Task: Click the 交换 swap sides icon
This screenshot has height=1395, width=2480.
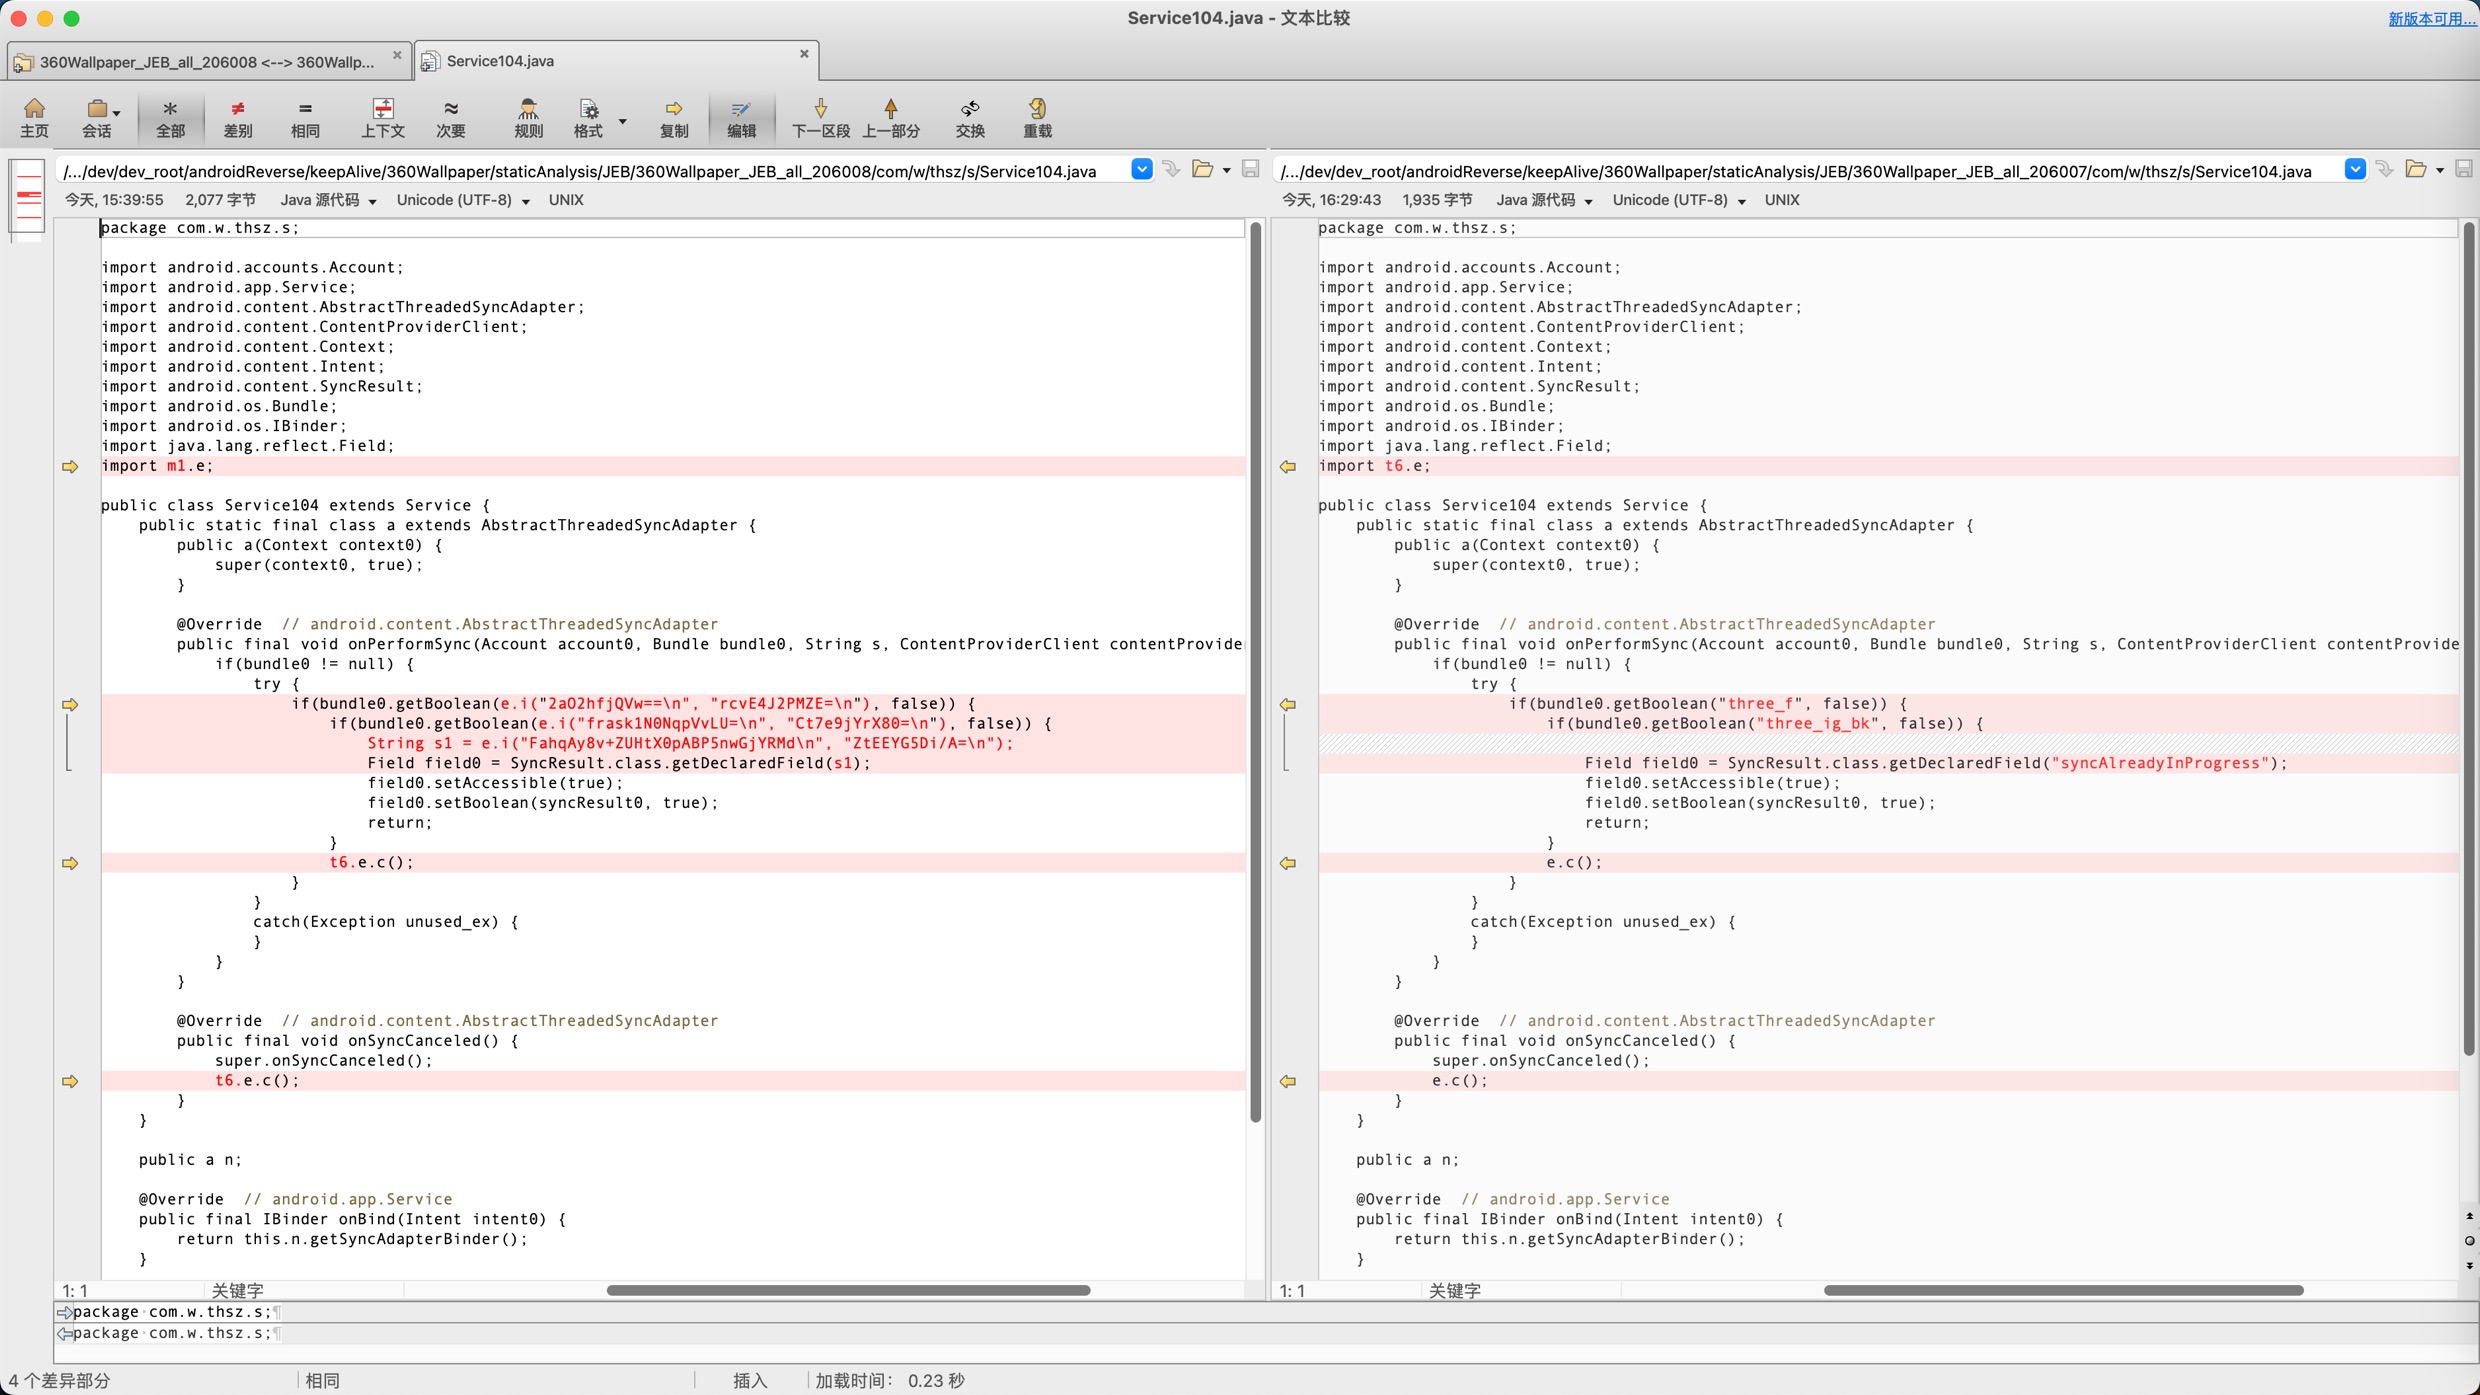Action: 970,118
